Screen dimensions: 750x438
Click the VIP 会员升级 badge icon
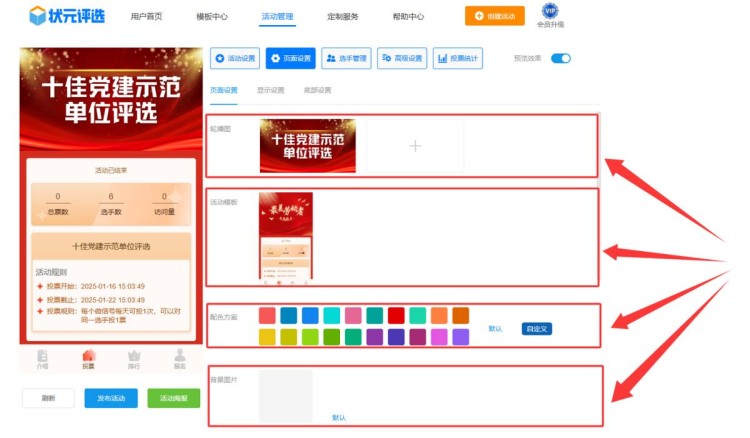[x=550, y=12]
